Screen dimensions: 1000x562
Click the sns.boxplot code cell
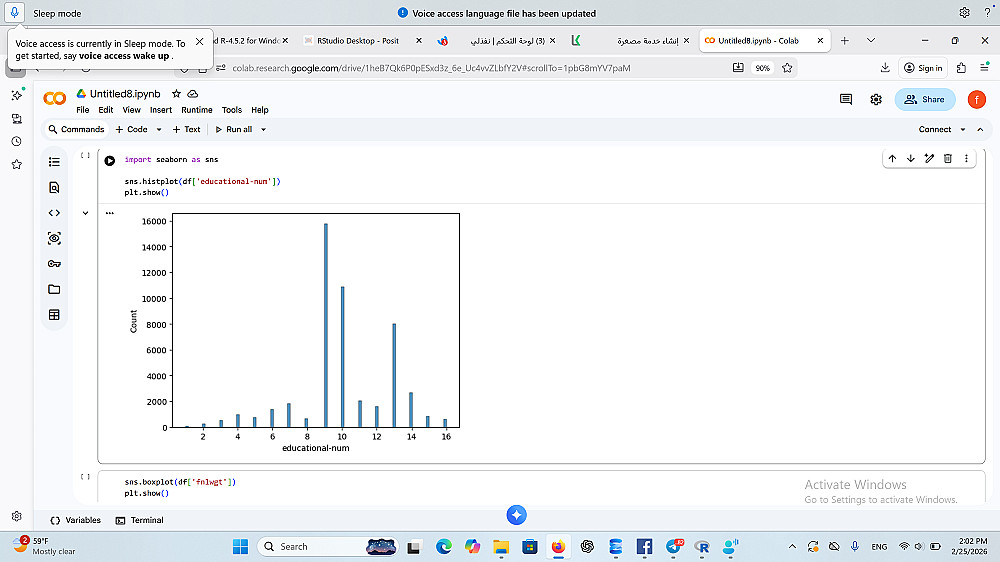click(x=541, y=487)
